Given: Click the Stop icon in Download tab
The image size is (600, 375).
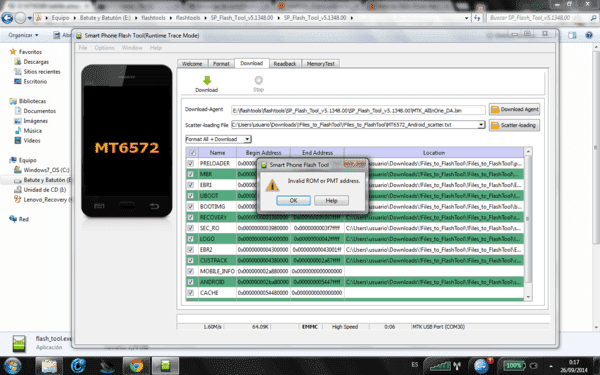Looking at the screenshot, I should (259, 80).
